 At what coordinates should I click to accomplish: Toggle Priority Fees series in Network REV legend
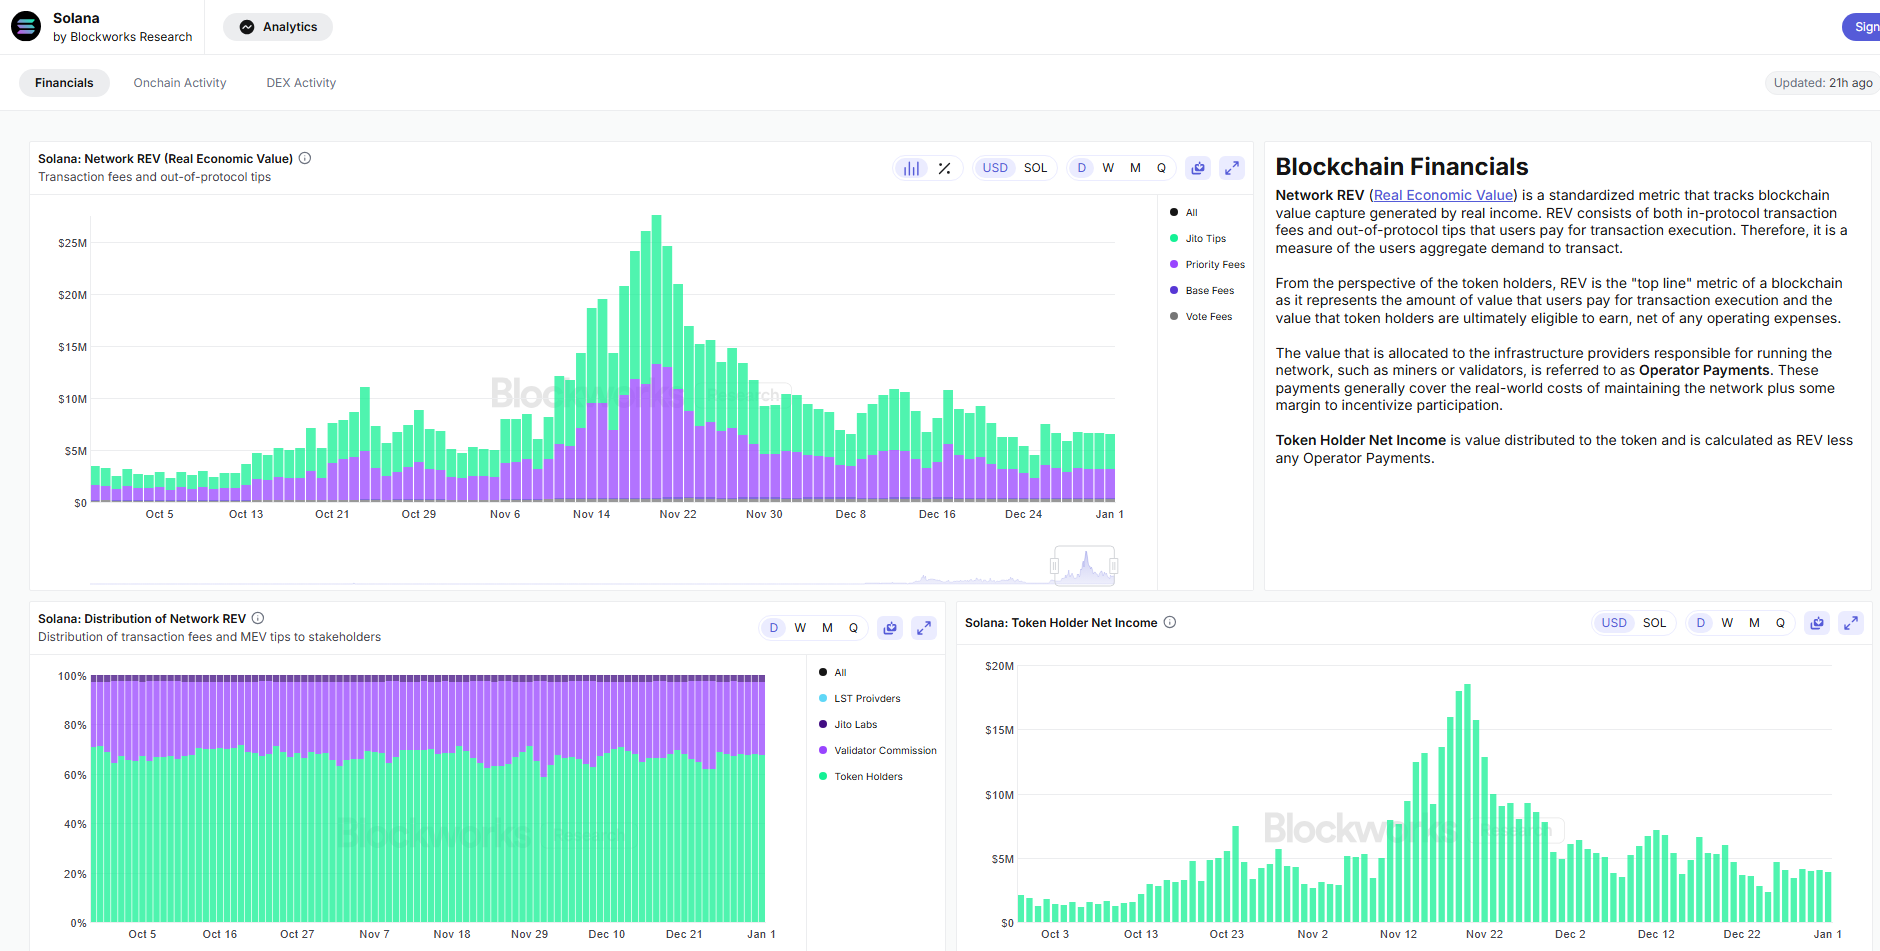point(1214,264)
